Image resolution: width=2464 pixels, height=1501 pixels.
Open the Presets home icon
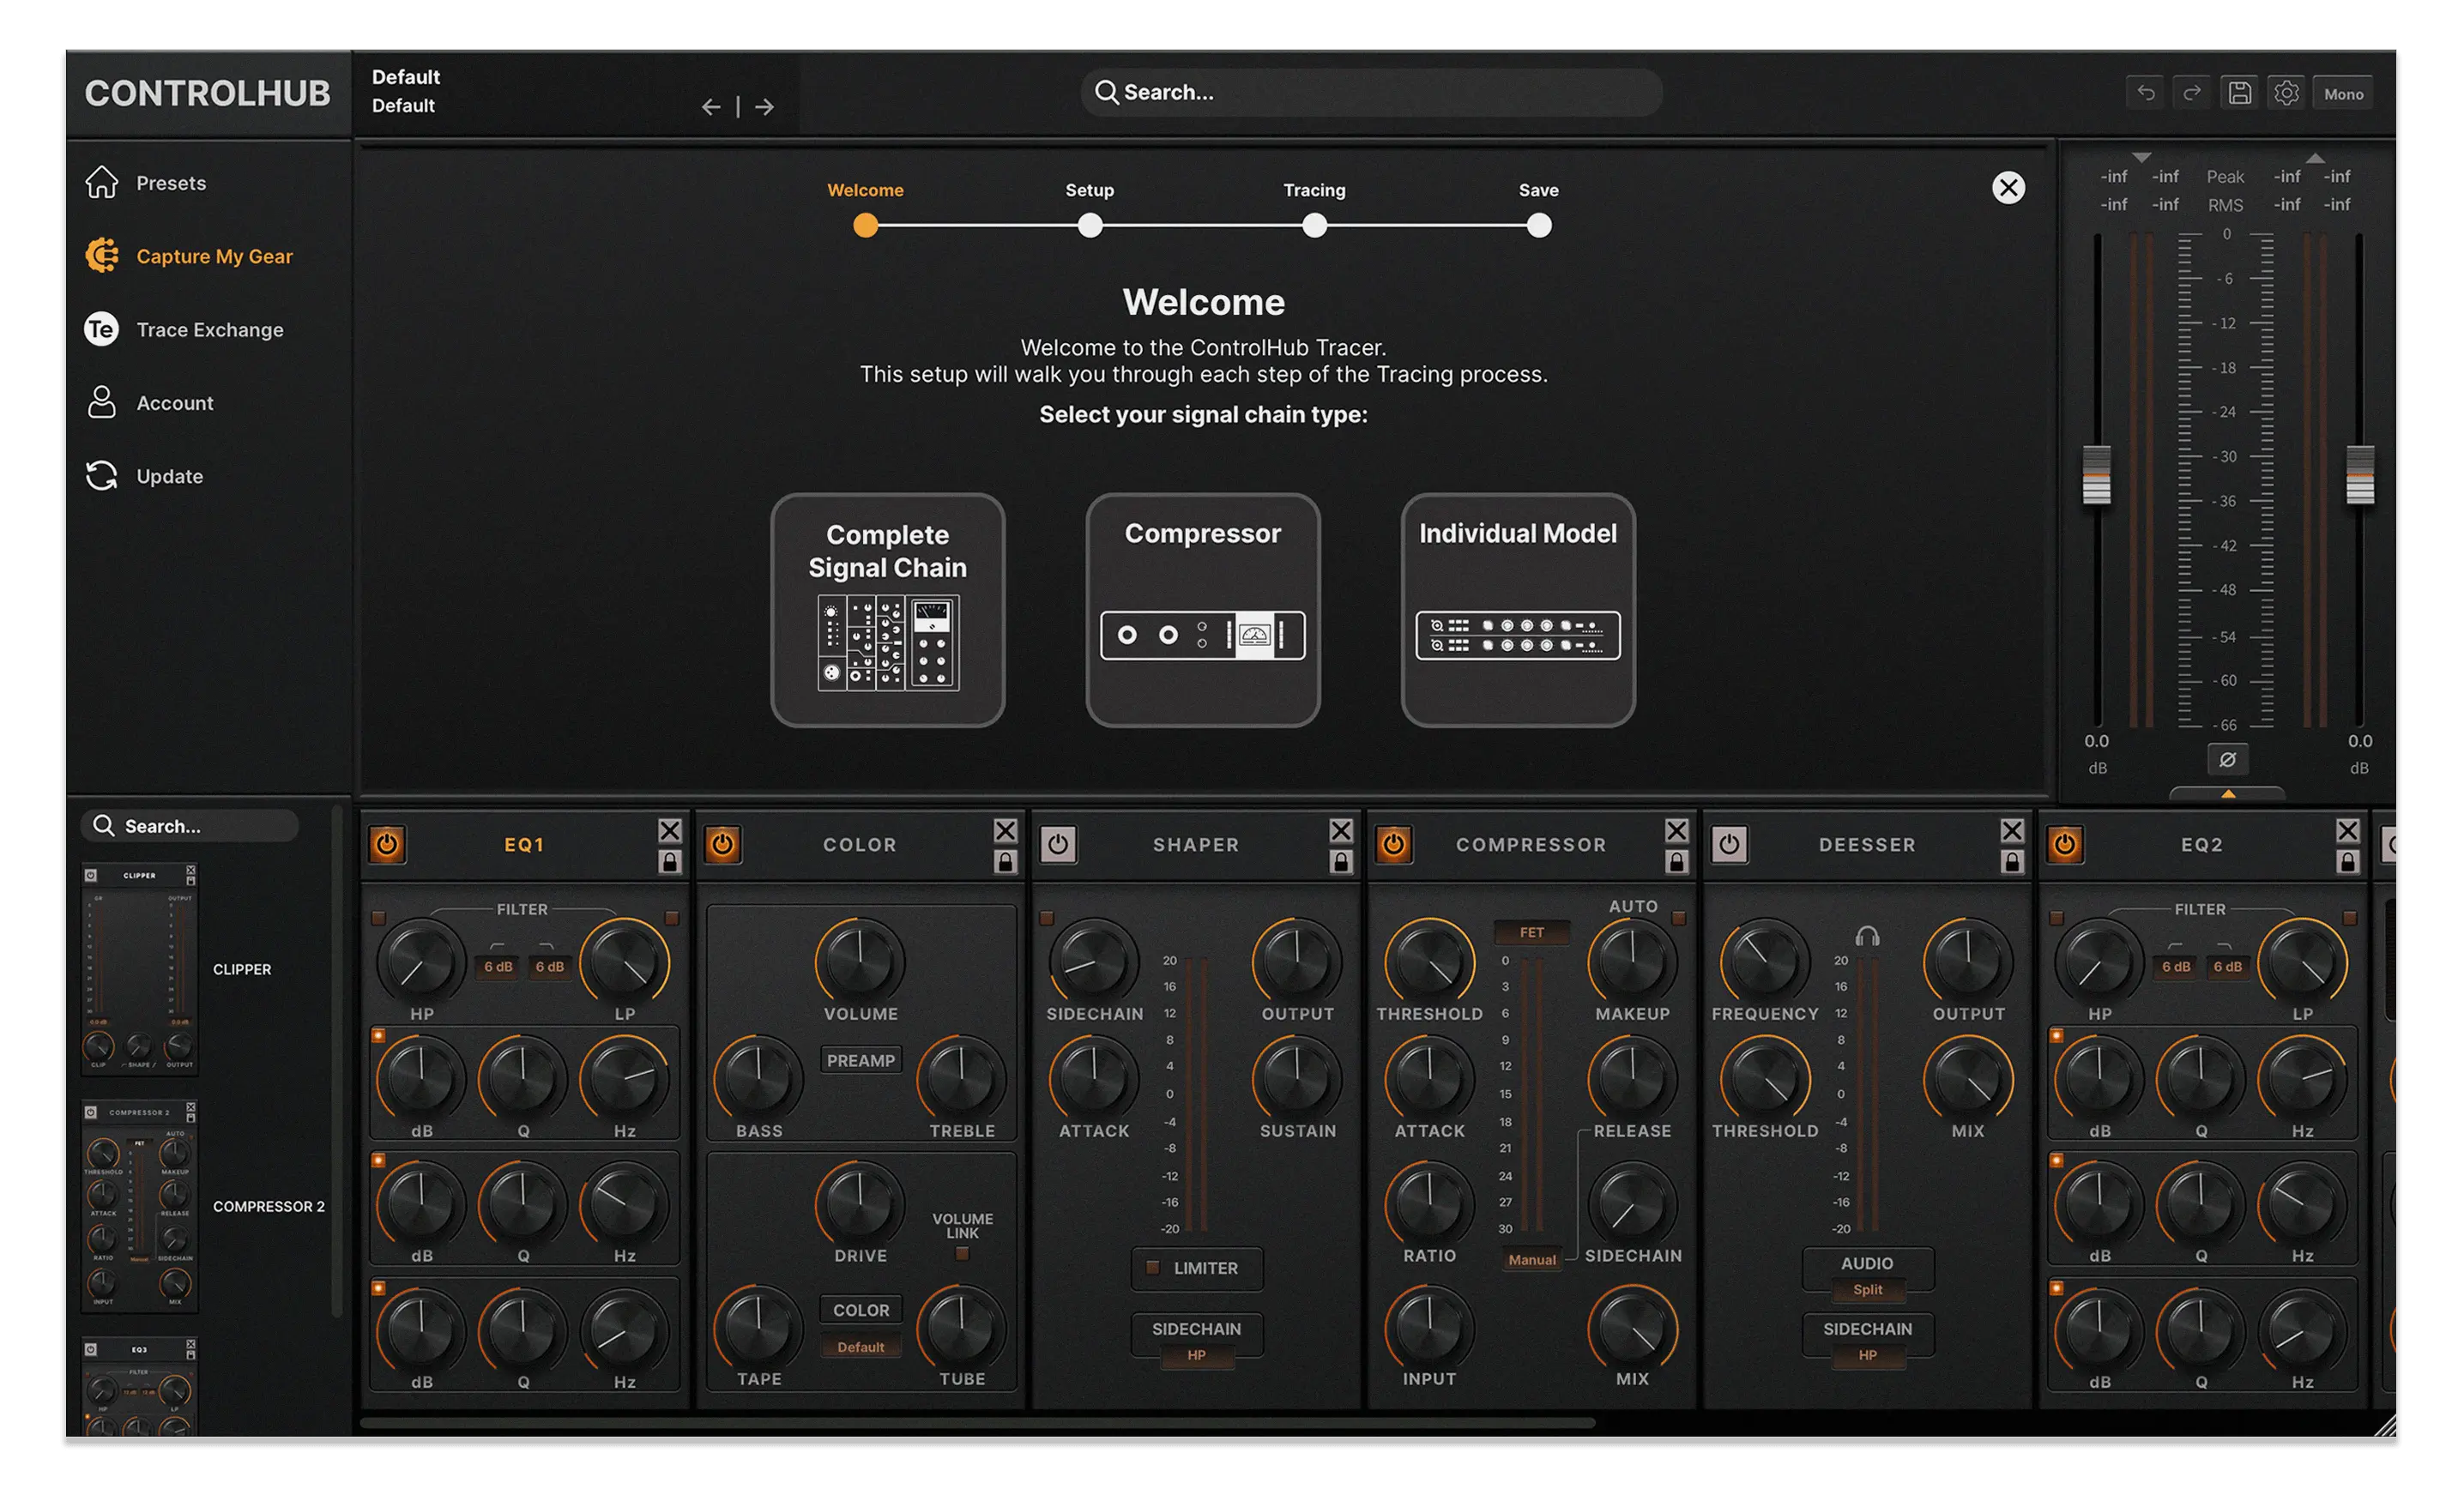pos(102,183)
